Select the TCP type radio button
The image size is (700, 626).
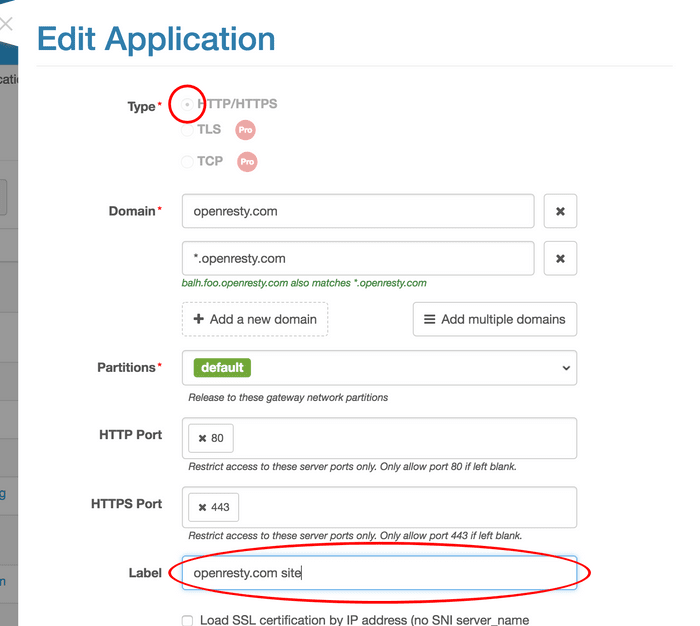pos(187,162)
